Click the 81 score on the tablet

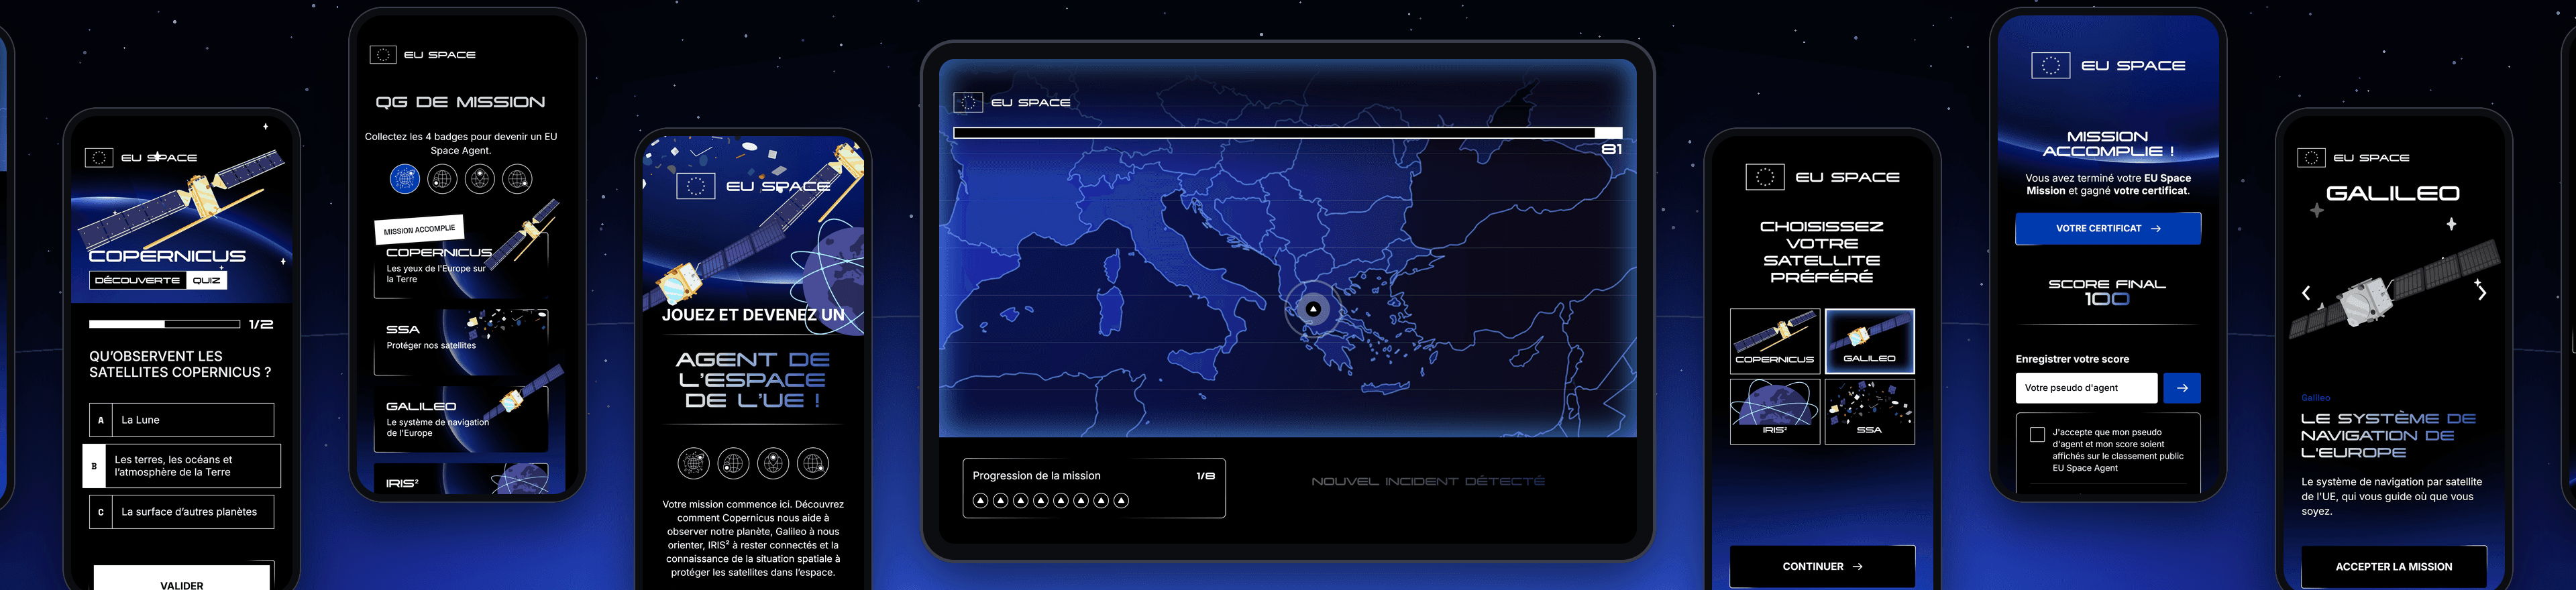1611,149
